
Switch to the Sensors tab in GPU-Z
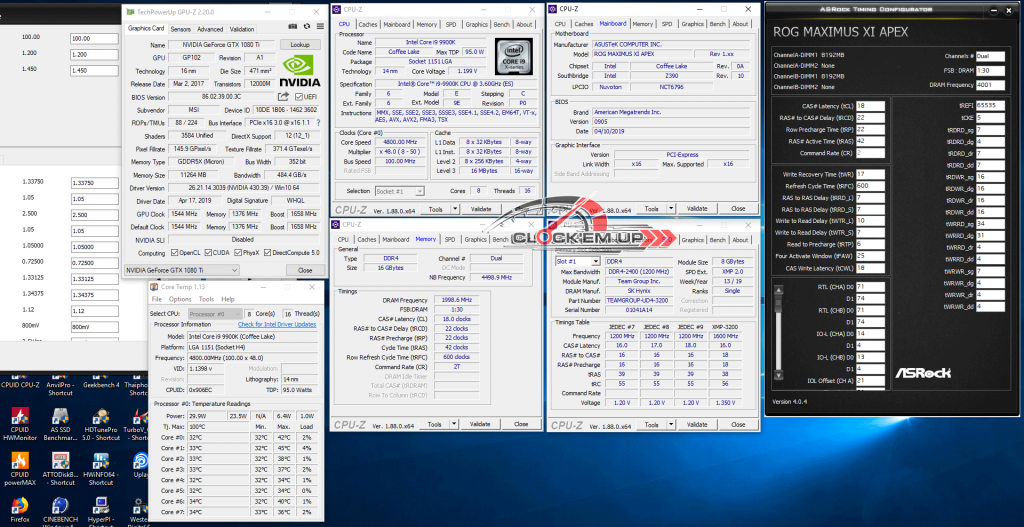[x=180, y=29]
